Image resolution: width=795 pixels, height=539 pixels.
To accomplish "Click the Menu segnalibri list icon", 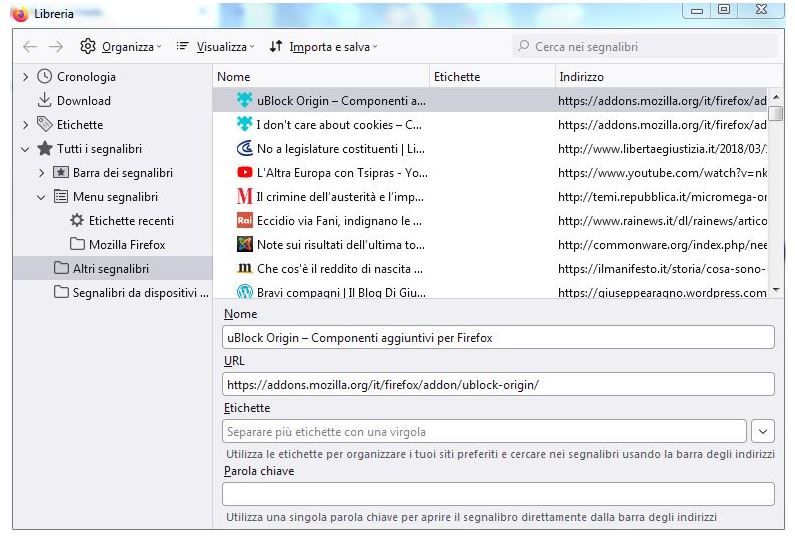I will (x=61, y=196).
